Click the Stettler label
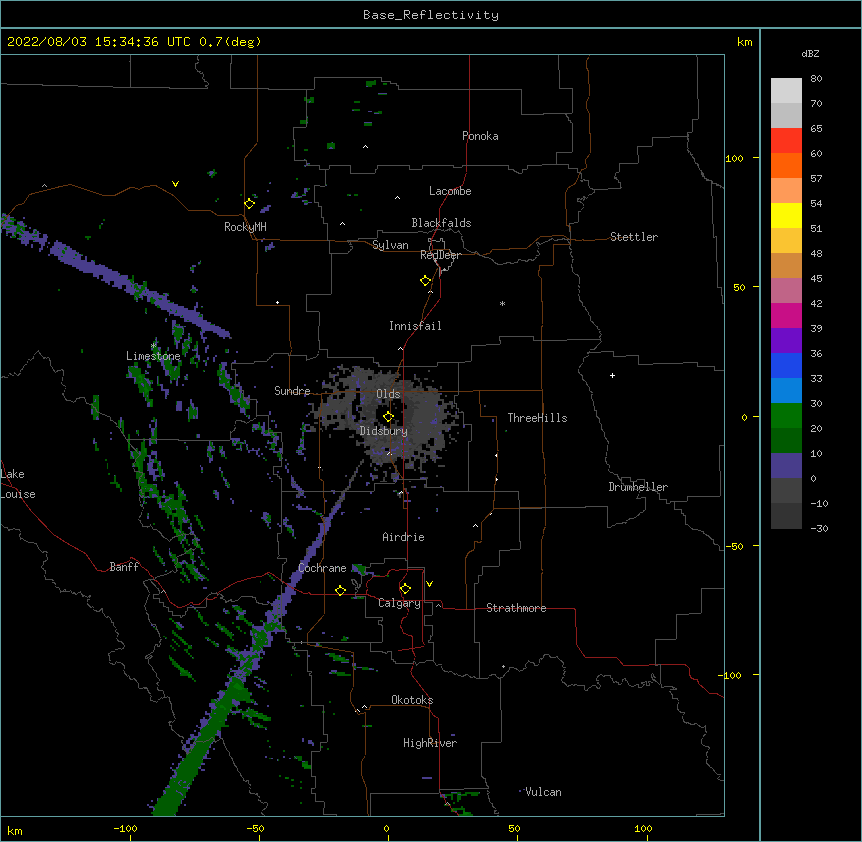Viewport: 862px width, 842px height. coord(634,237)
